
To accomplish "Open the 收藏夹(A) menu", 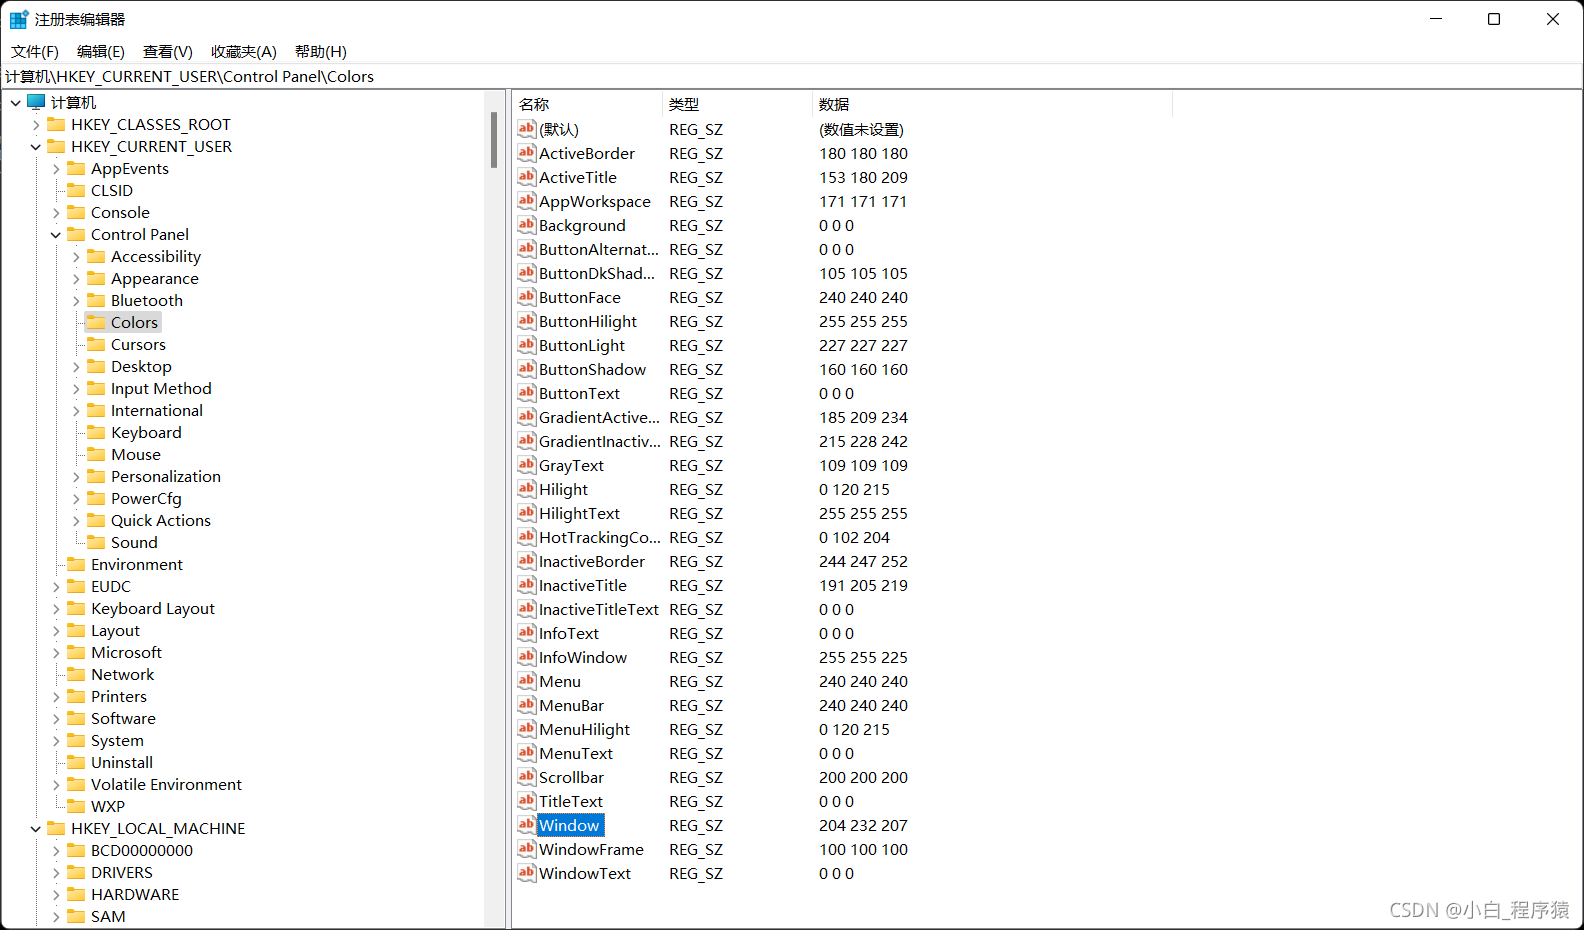I will point(244,51).
